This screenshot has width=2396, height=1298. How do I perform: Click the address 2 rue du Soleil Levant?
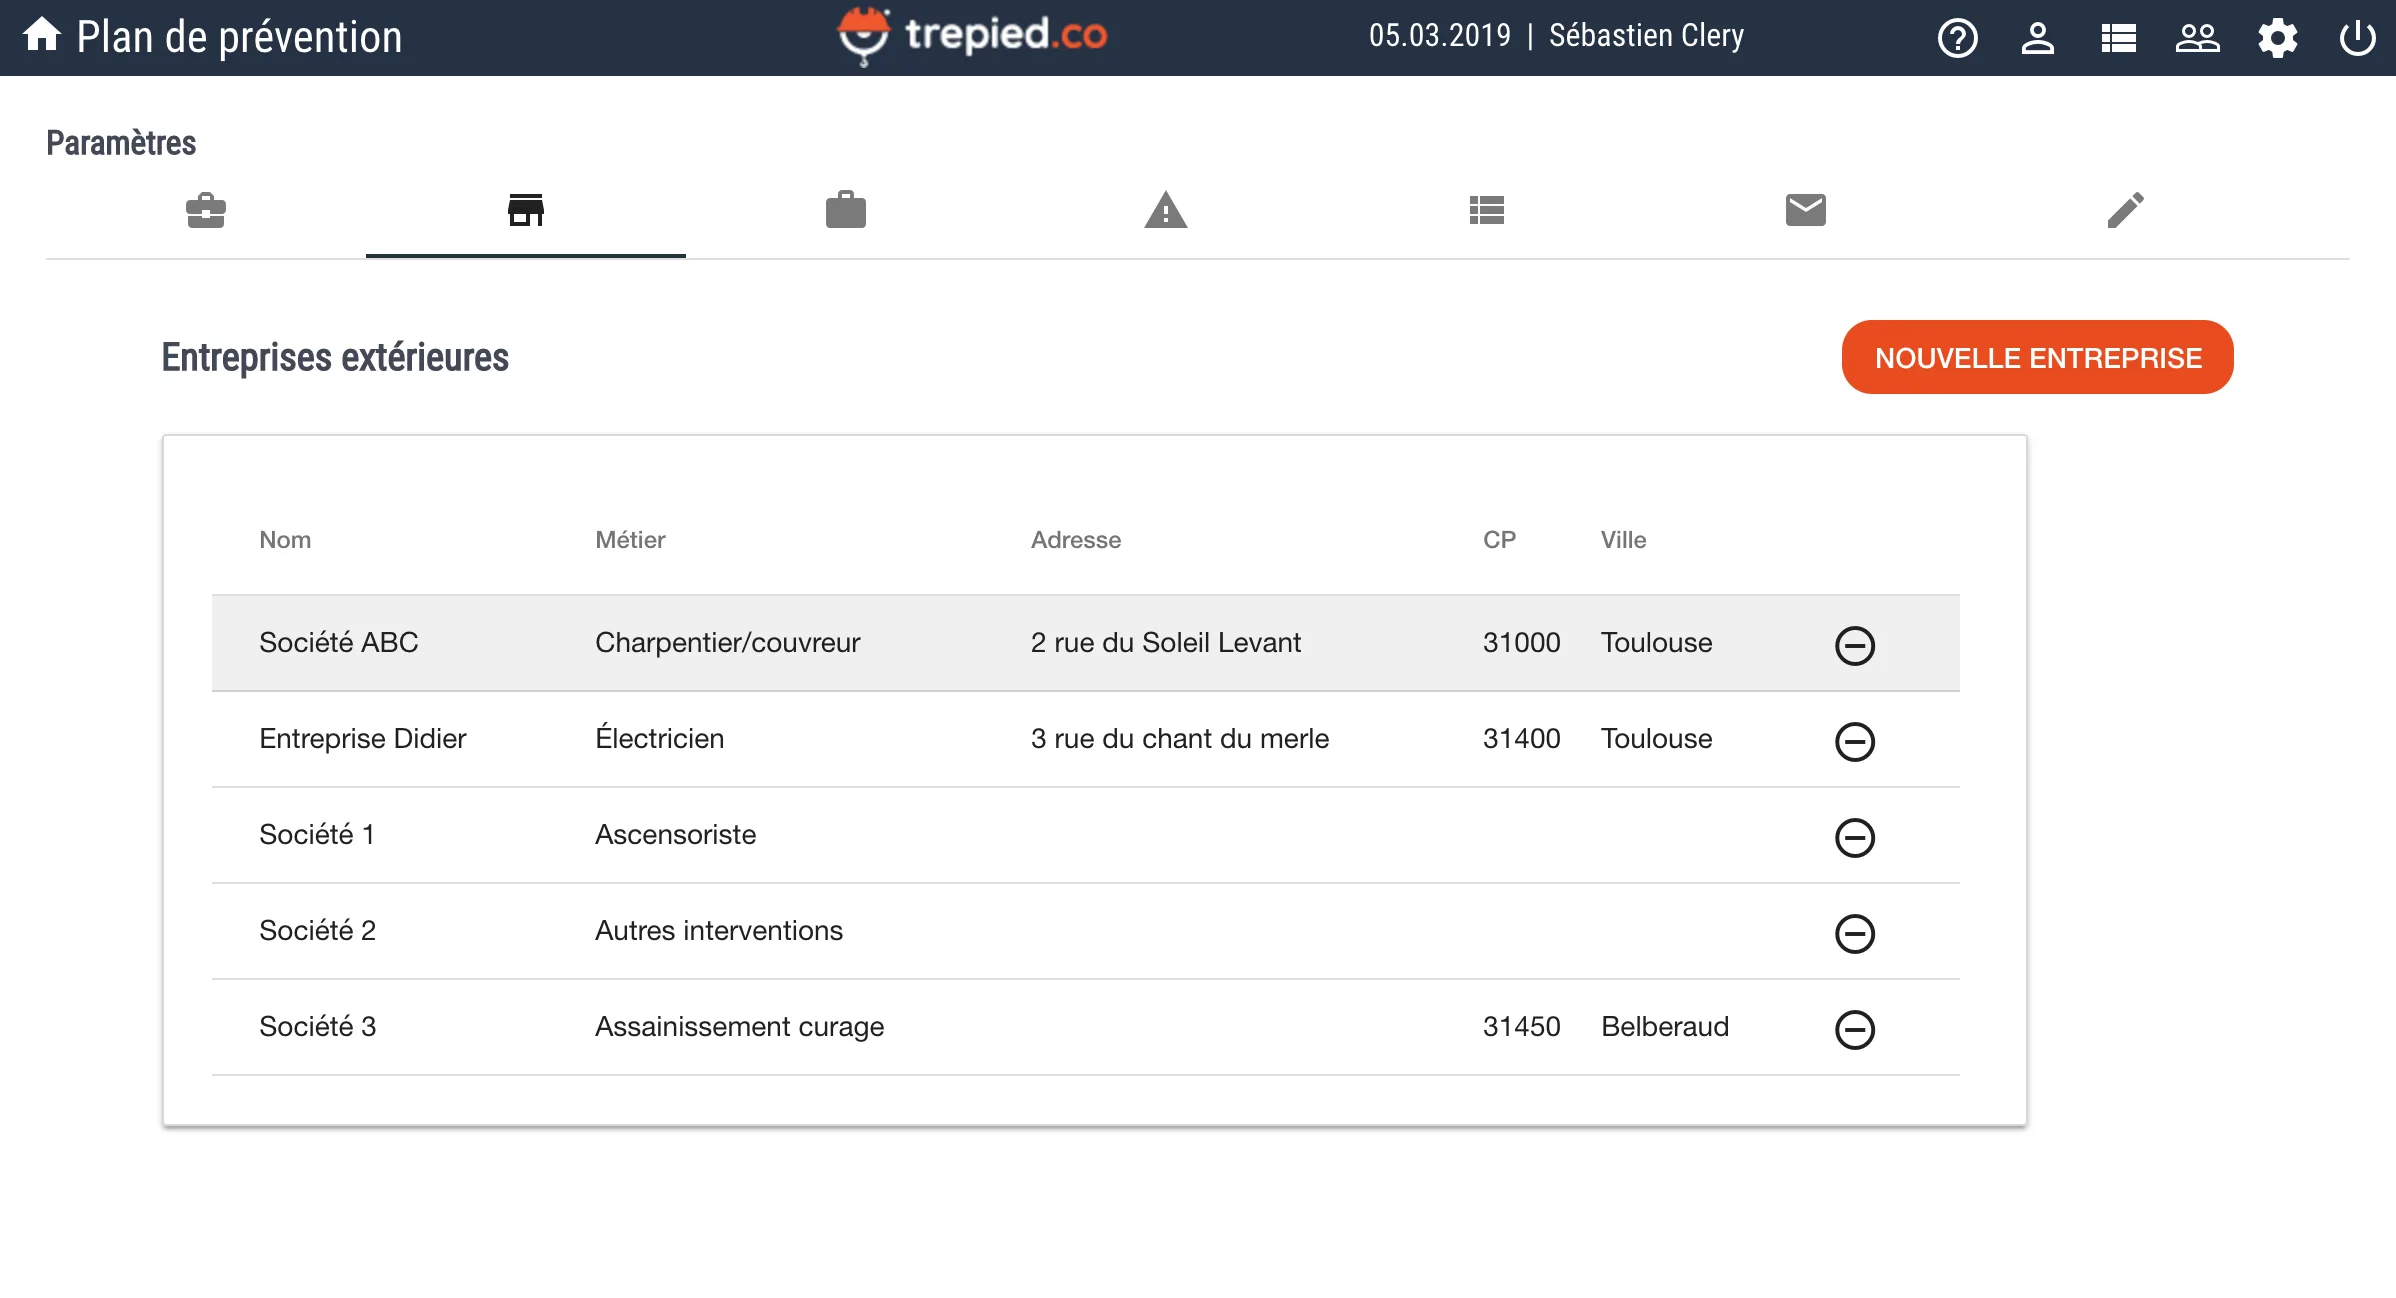1165,642
